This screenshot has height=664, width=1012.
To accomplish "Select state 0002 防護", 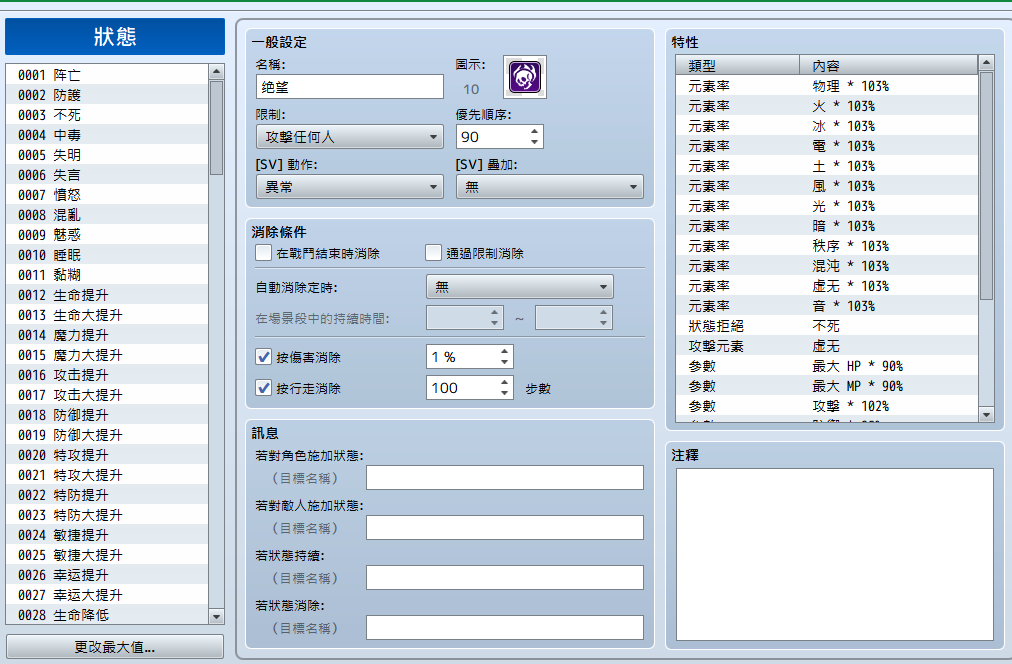I will pyautogui.click(x=107, y=95).
